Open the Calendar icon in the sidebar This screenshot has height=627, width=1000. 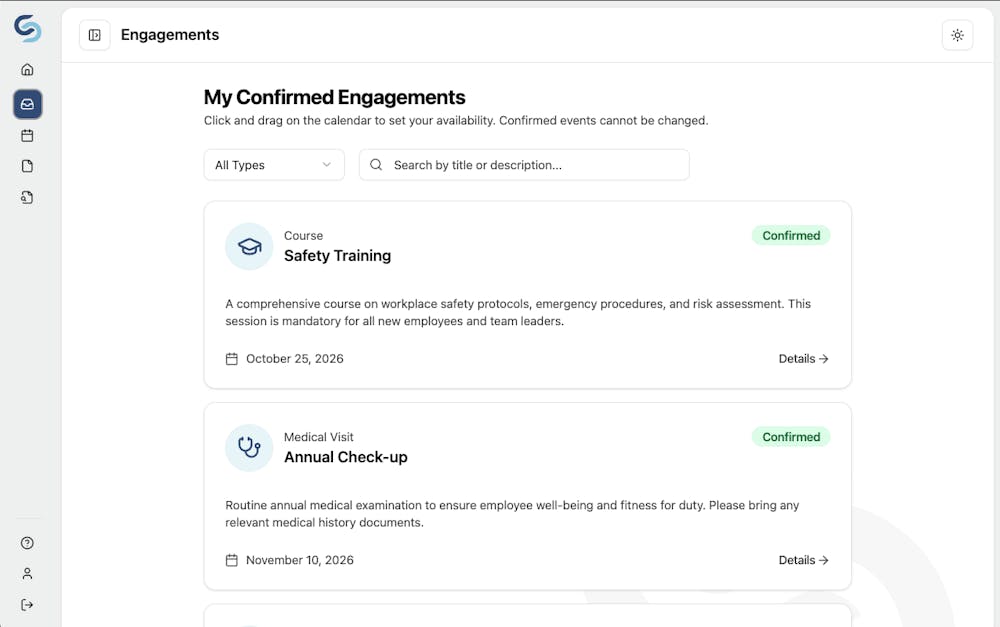27,135
